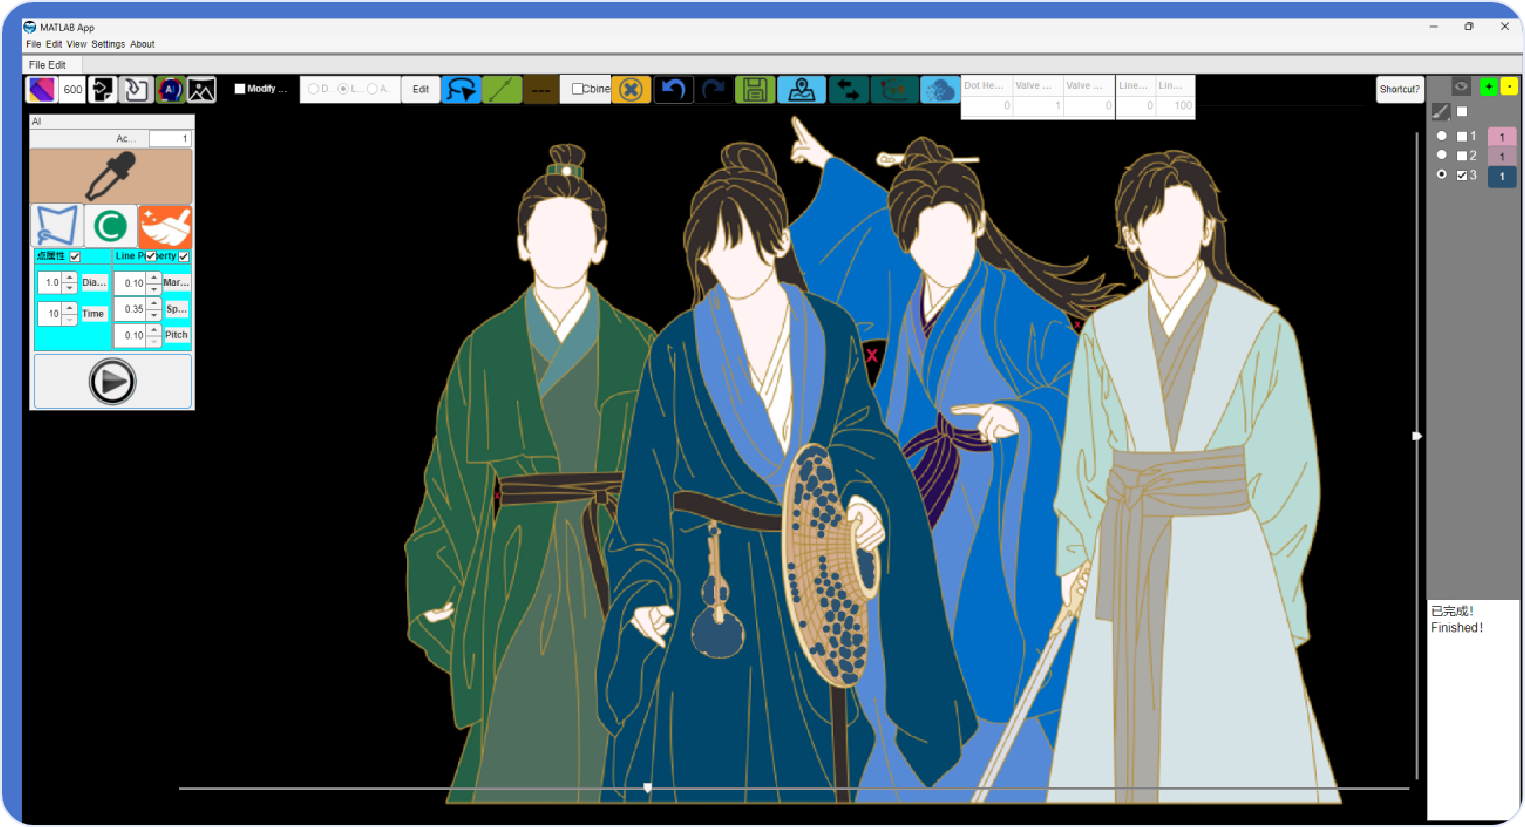Click the dark blue swatch for layer 3
Viewport: 1525px width, 827px height.
(1502, 176)
